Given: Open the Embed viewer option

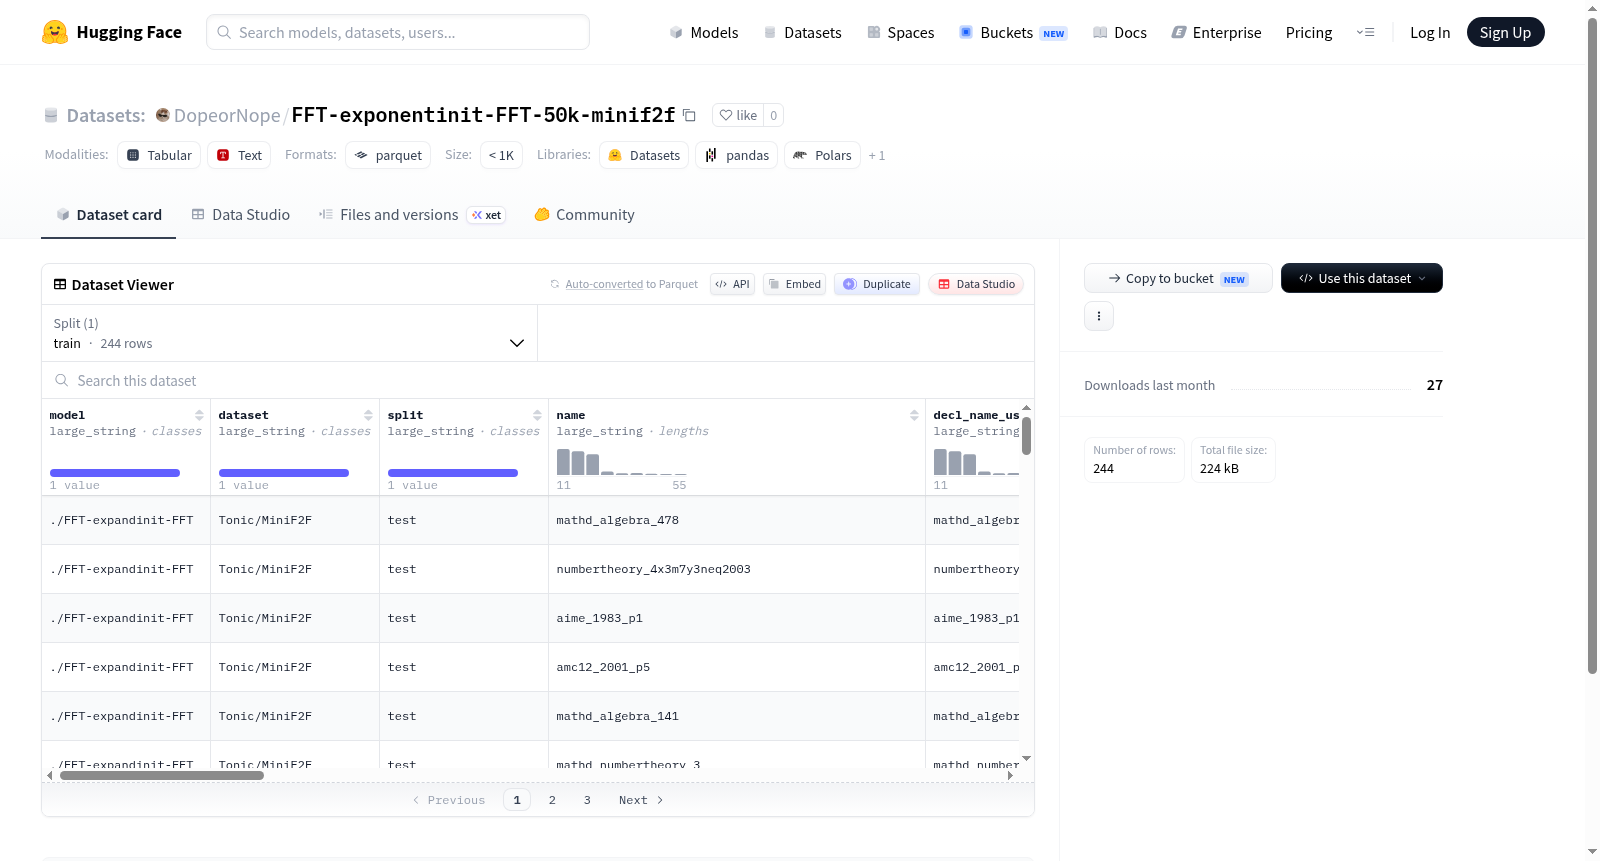Looking at the screenshot, I should click(795, 284).
